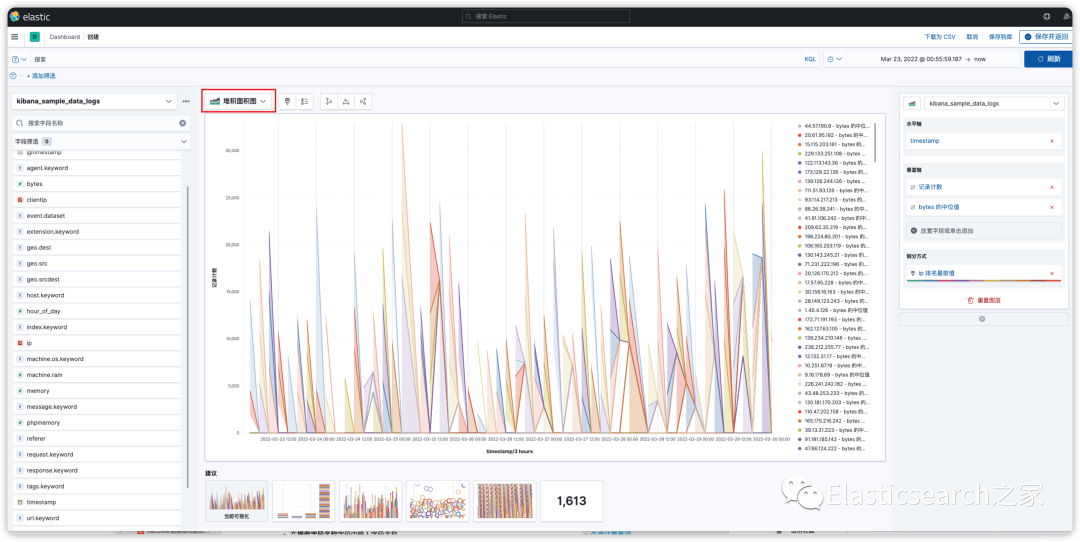Viewport: 1080px width, 542px height.
Task: Open the kibana_sample_data_logs index pattern dropdown
Action: (94, 101)
